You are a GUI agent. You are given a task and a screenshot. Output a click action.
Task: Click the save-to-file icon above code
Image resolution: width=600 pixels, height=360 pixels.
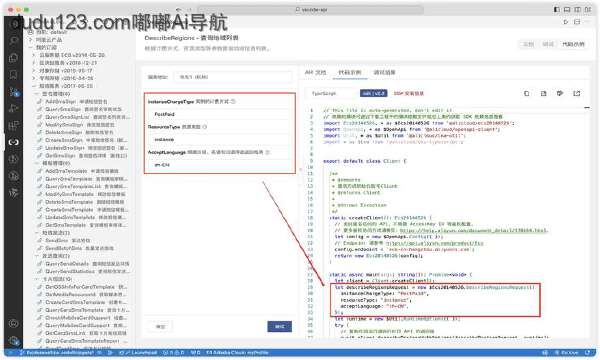[543, 93]
